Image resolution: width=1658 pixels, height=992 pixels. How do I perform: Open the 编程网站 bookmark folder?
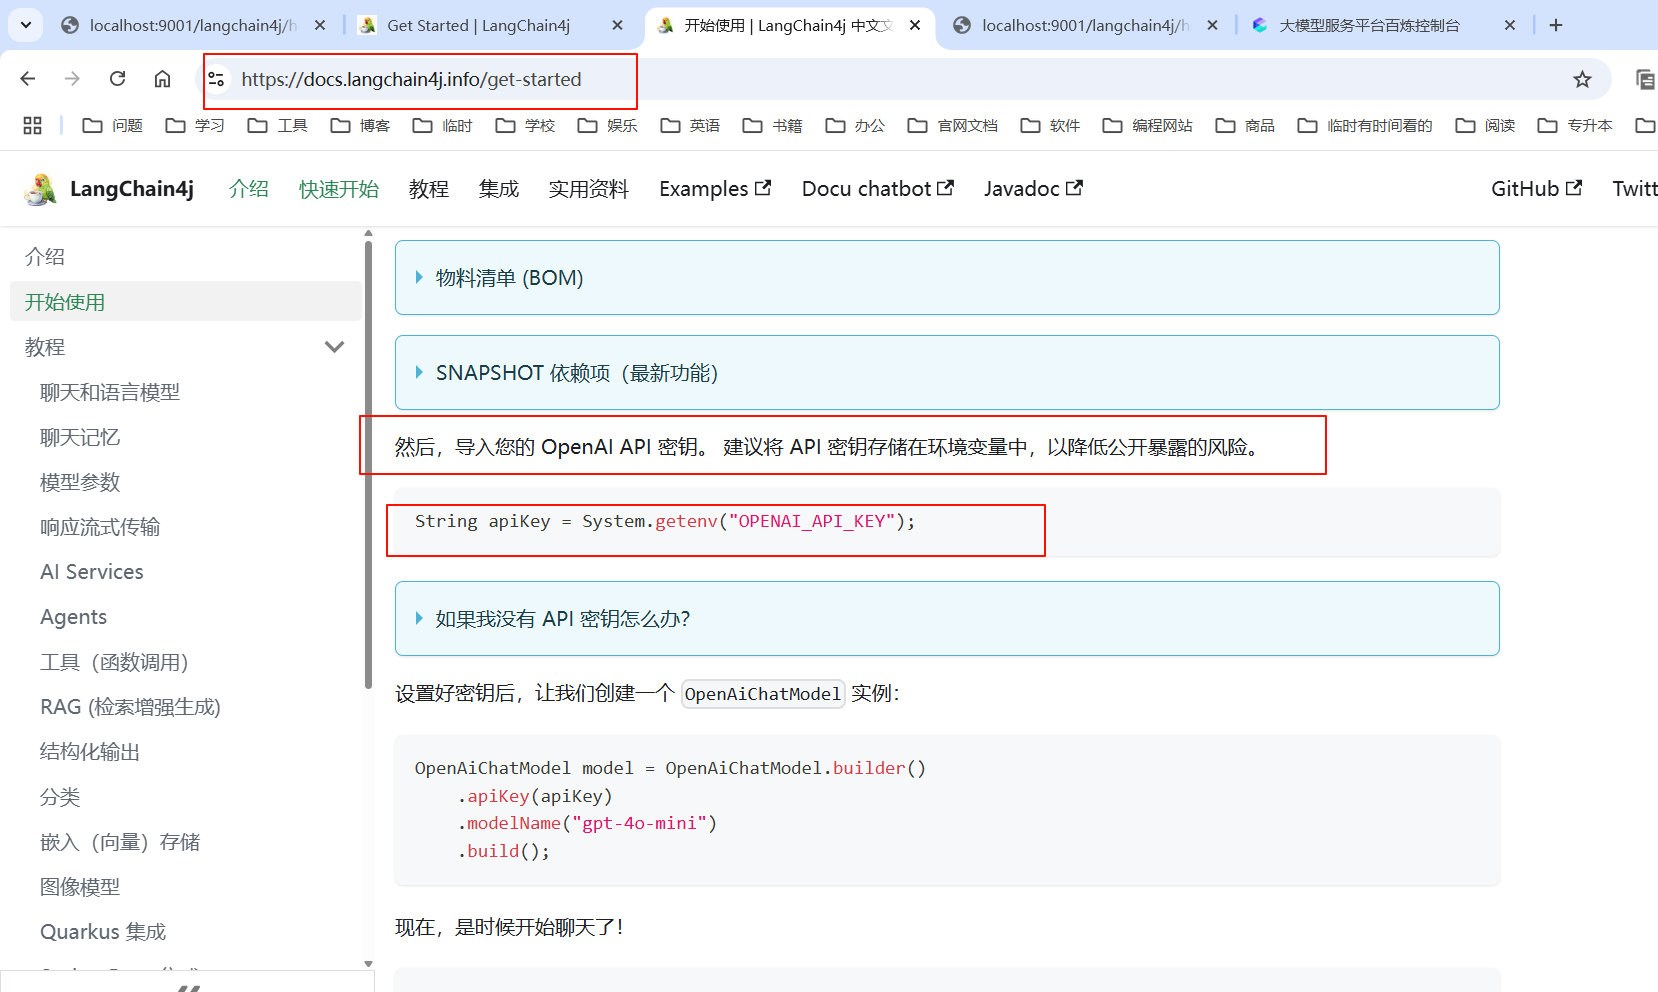(1148, 125)
